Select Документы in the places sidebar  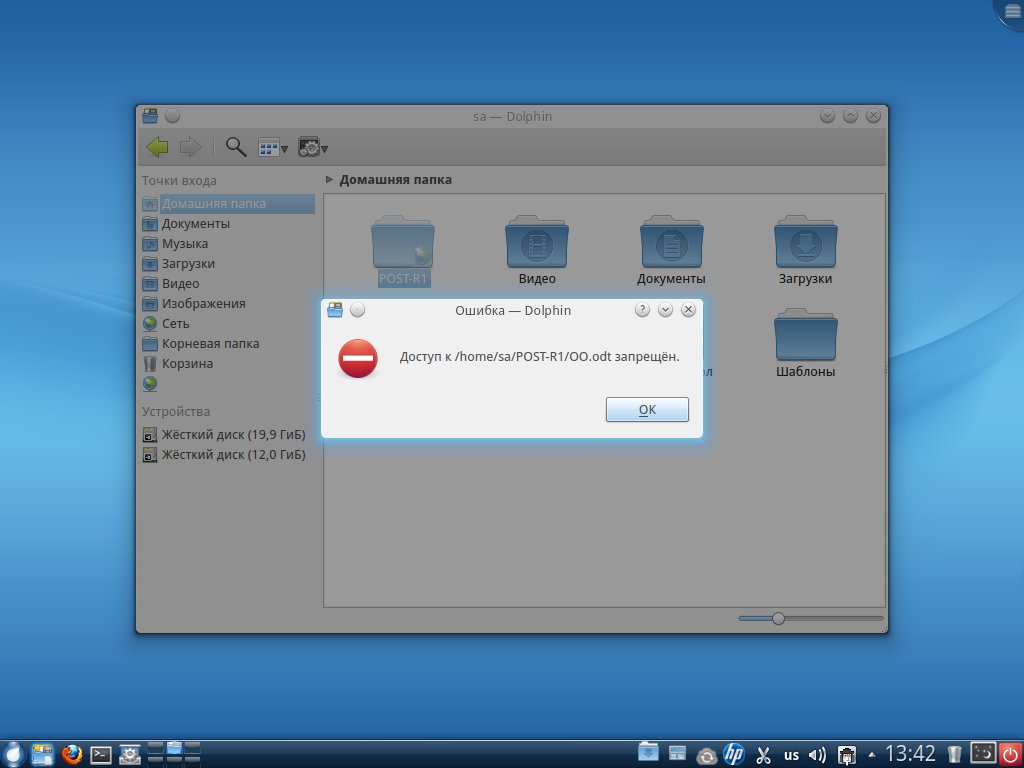pyautogui.click(x=228, y=223)
